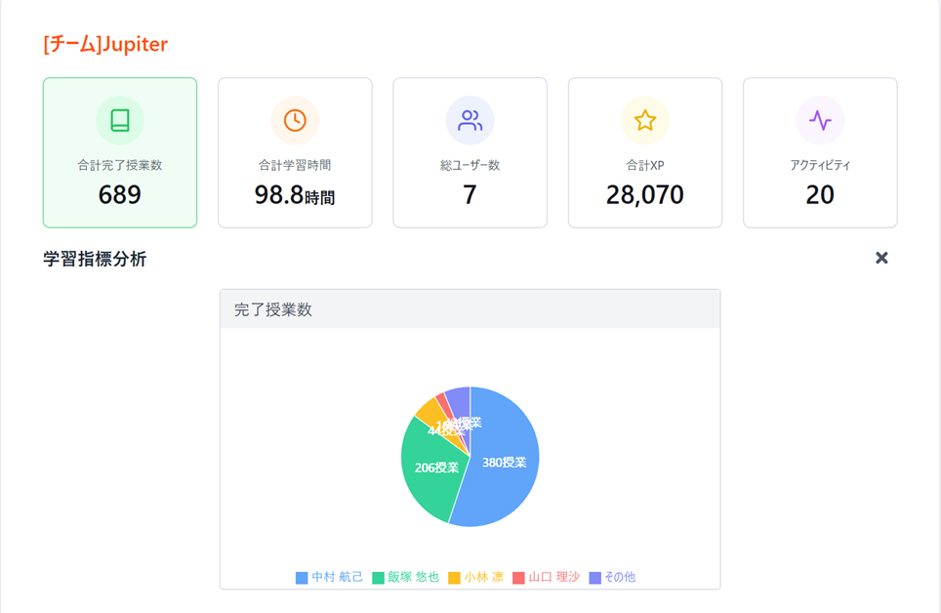
Task: Toggle purple legend swatch for その他
Action: [595, 578]
